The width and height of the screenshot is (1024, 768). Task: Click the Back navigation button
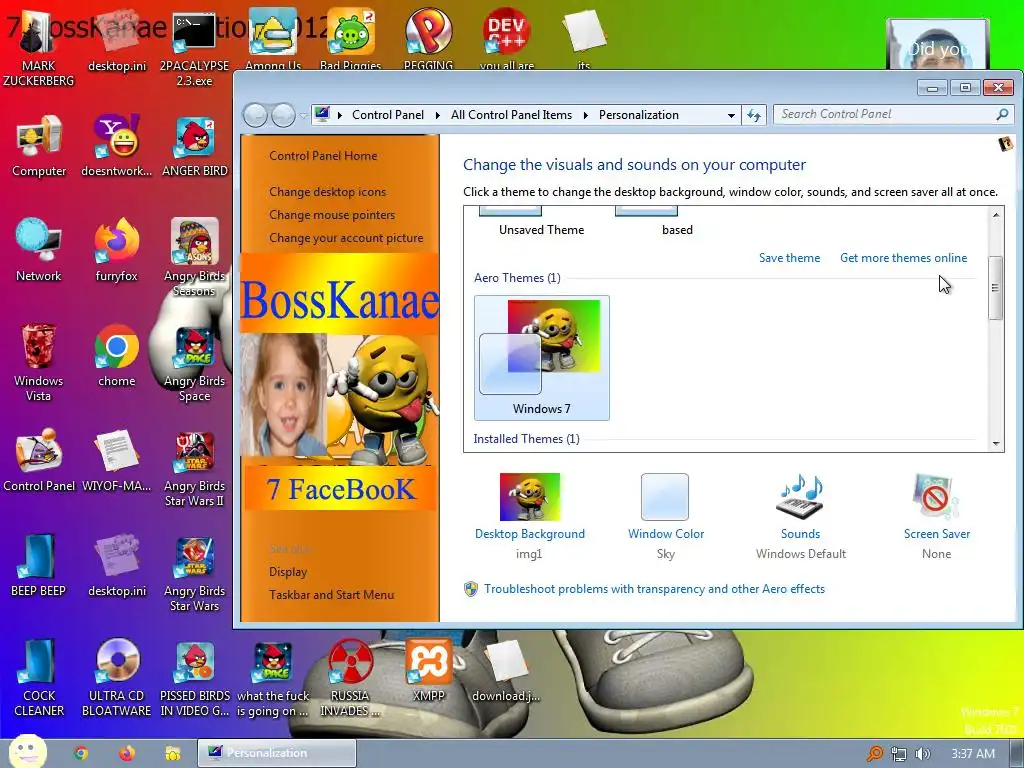pos(255,116)
